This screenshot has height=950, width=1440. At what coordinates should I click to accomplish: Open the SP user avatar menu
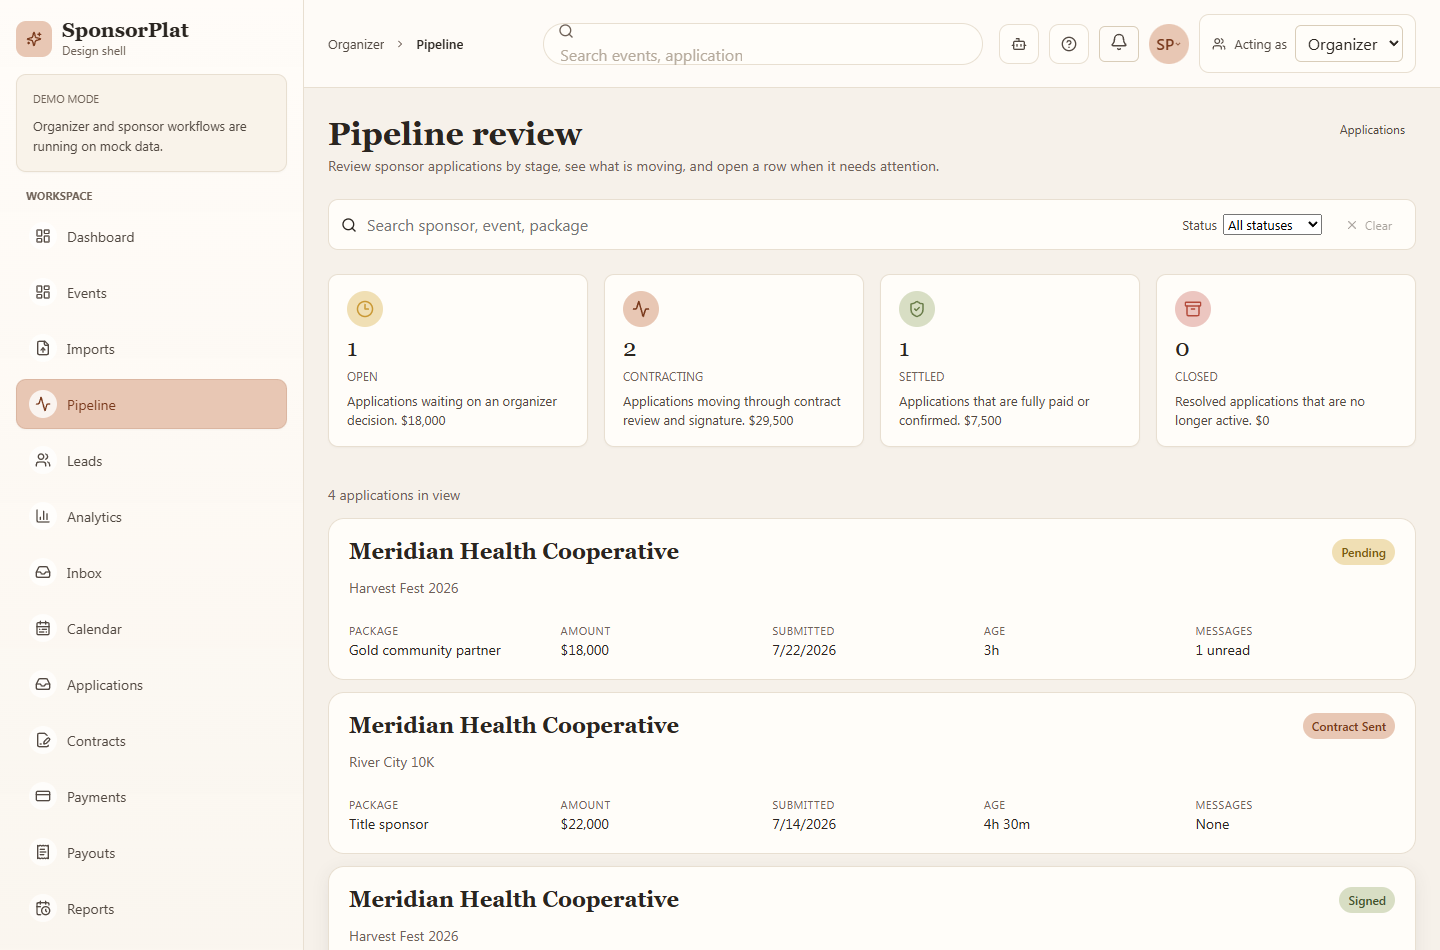tap(1169, 44)
